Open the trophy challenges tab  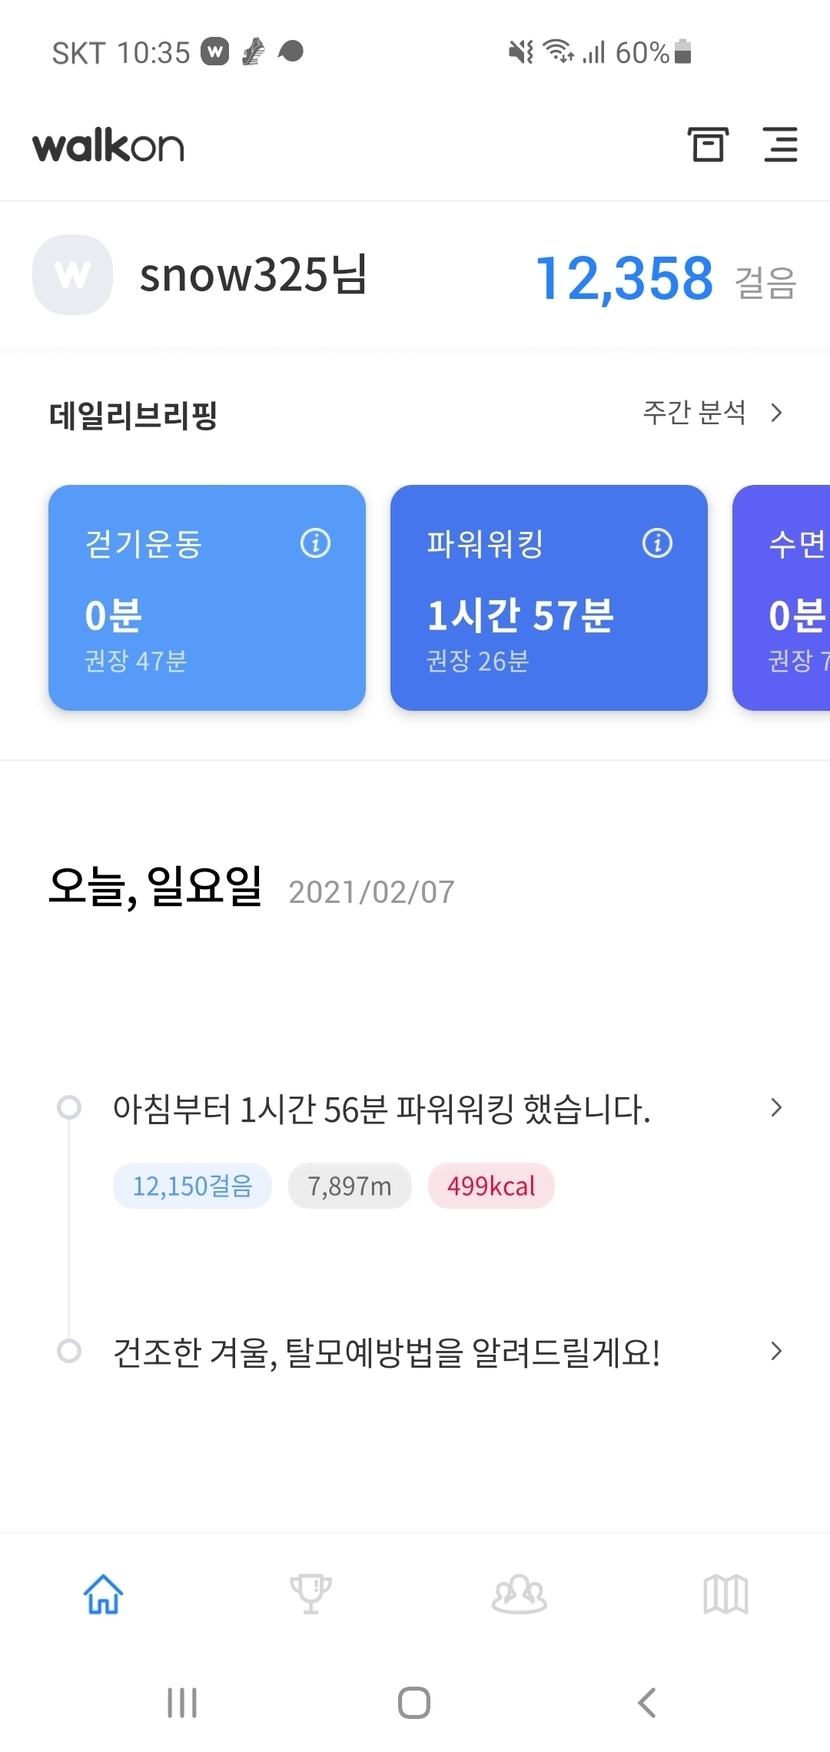click(310, 1593)
